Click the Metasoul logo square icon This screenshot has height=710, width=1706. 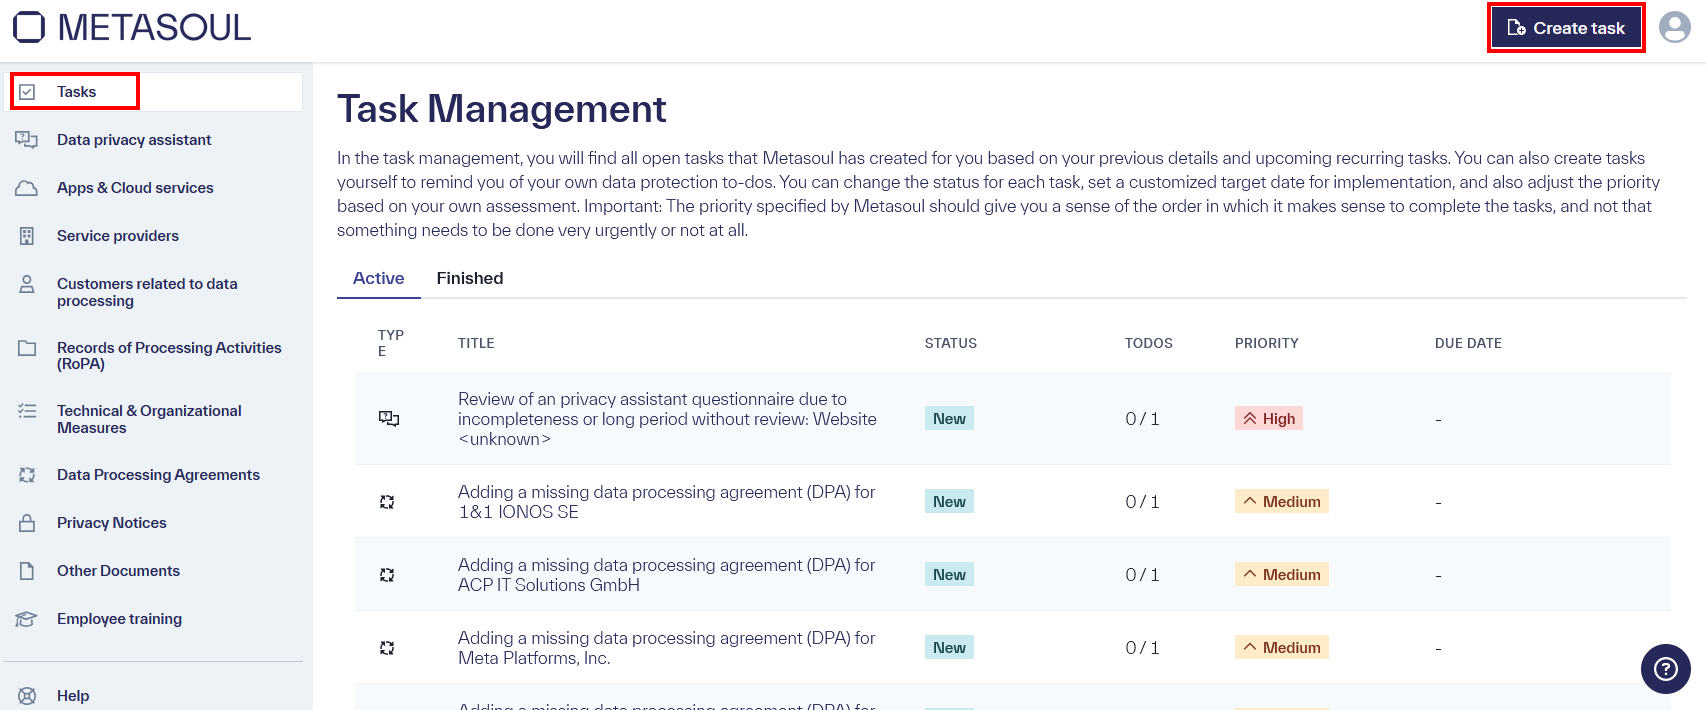29,27
